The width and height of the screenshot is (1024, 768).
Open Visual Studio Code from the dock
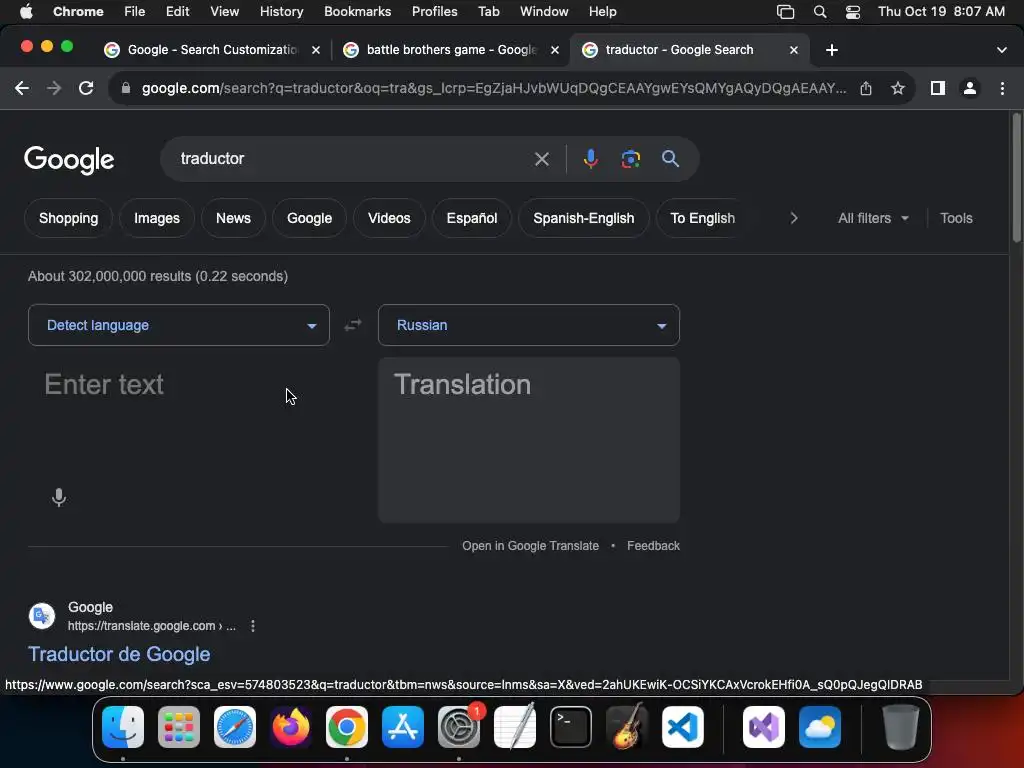pyautogui.click(x=682, y=727)
